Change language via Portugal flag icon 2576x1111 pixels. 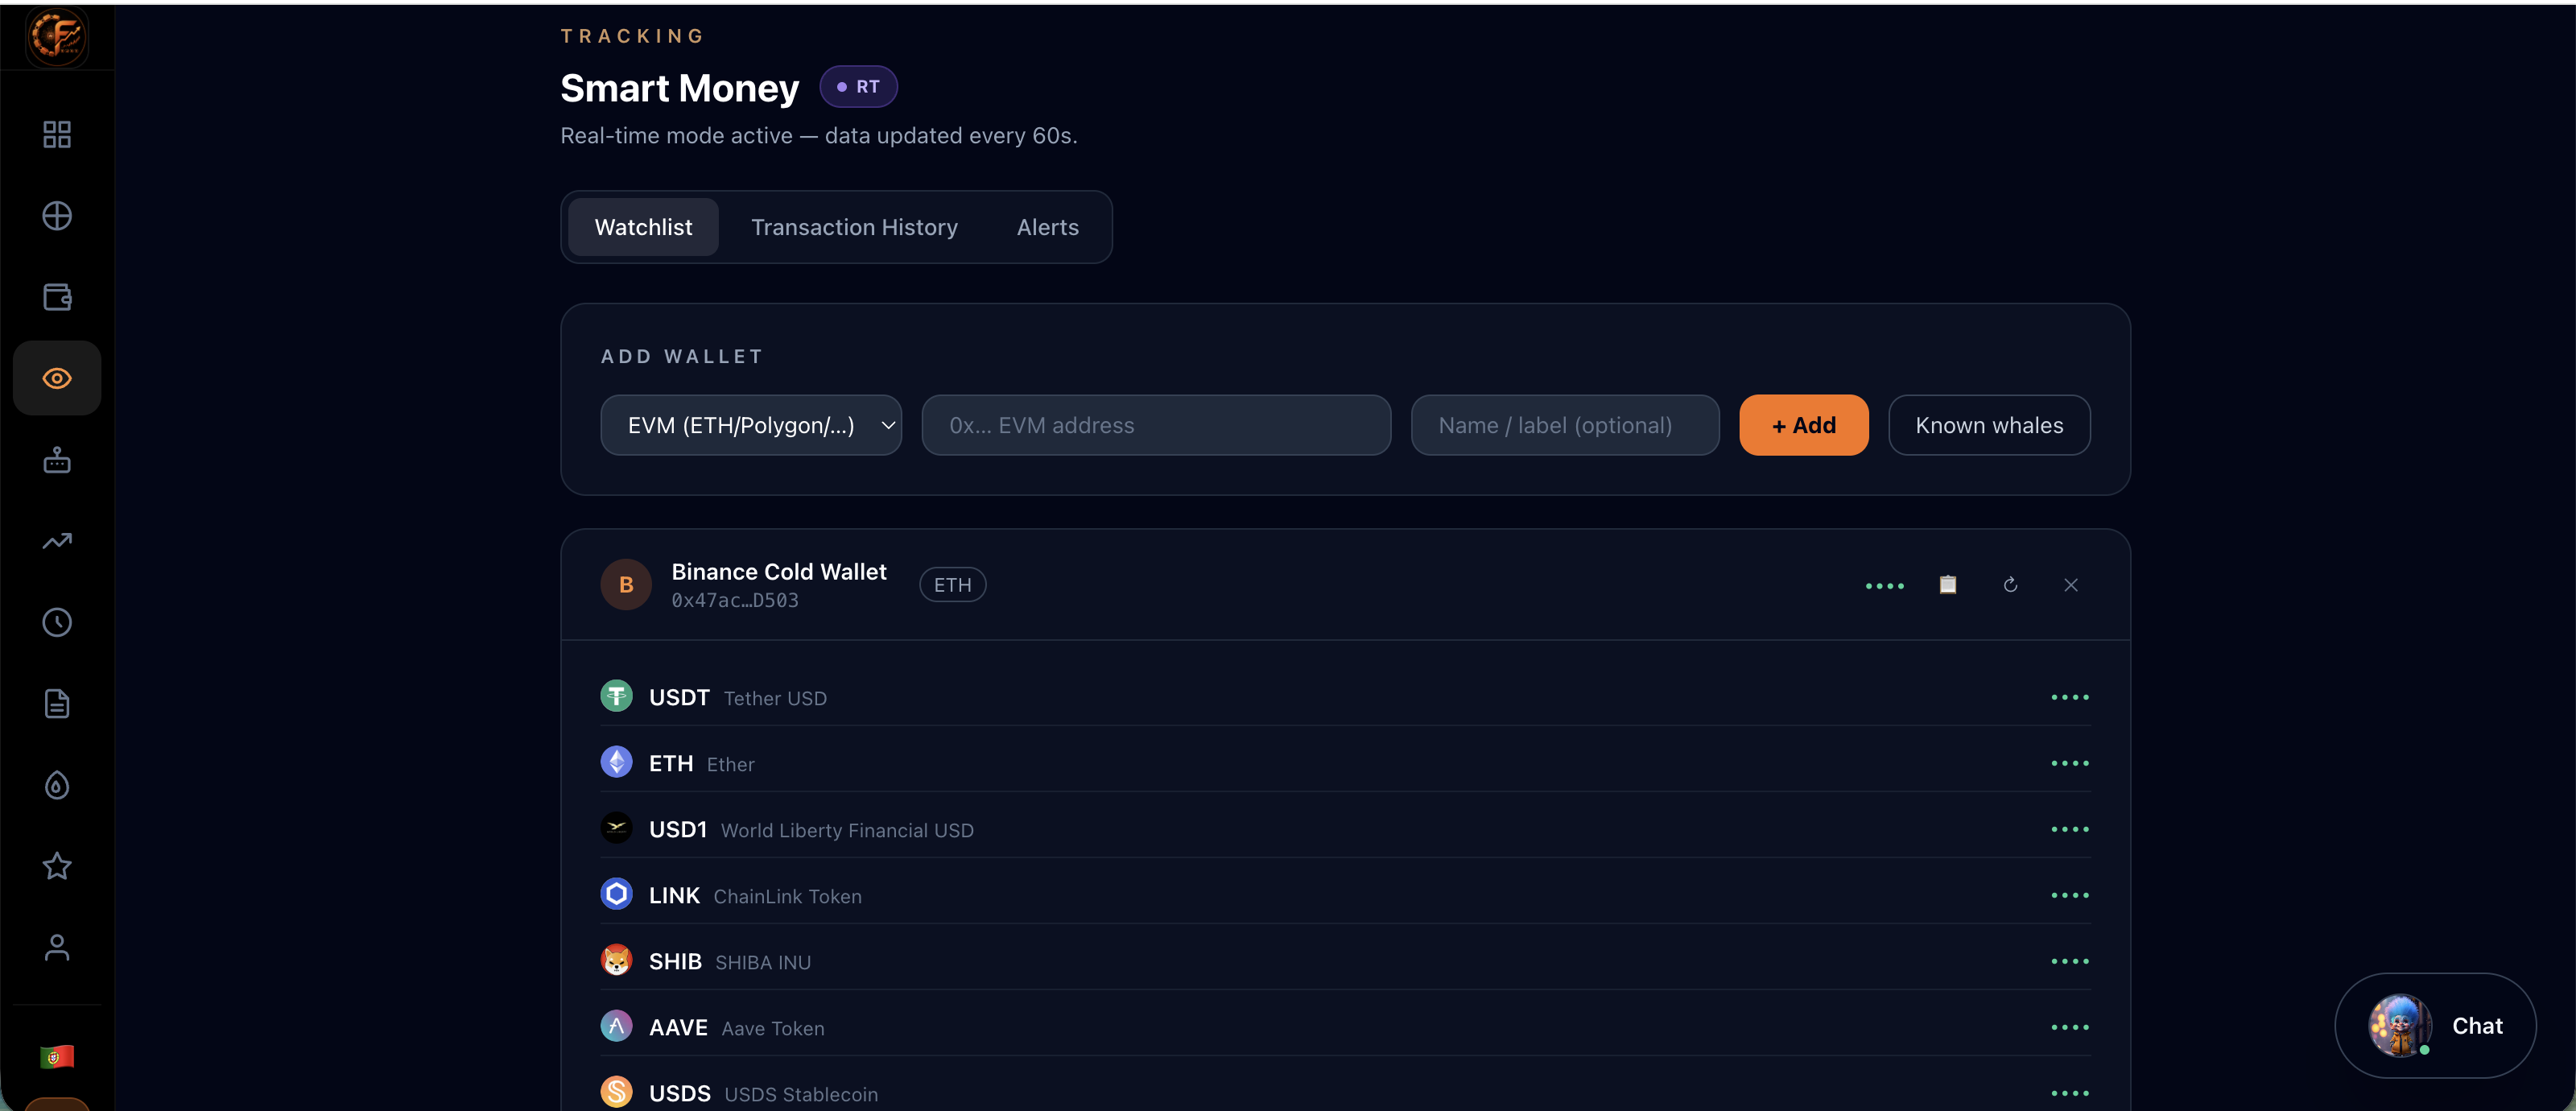click(57, 1057)
